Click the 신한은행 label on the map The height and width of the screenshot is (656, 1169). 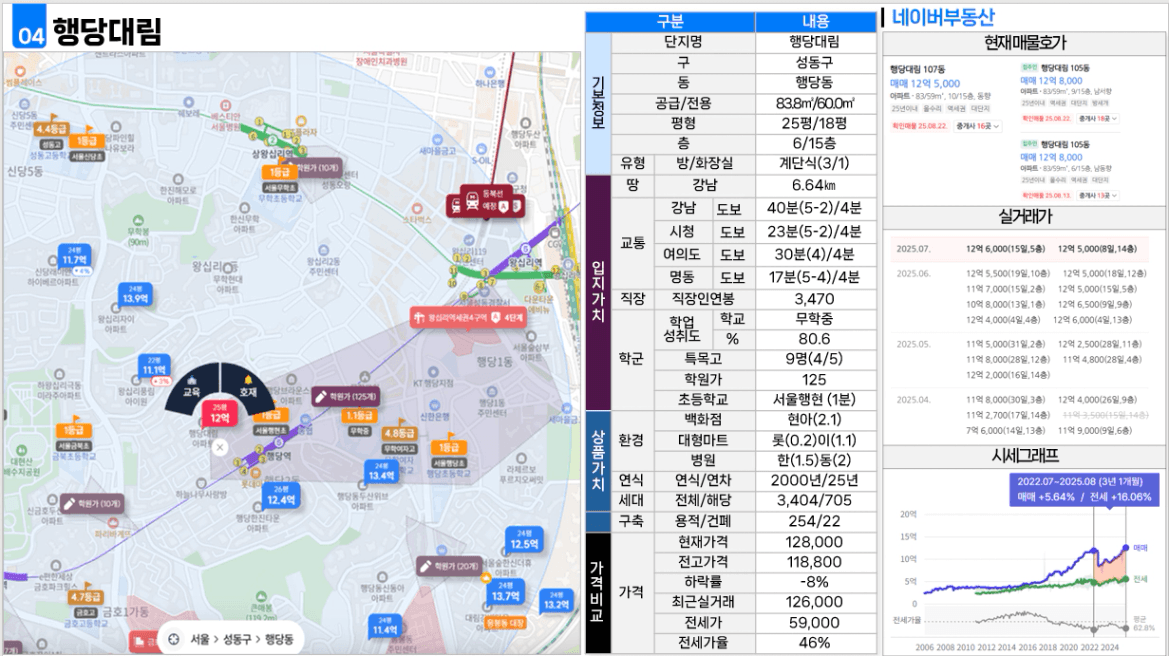[434, 416]
